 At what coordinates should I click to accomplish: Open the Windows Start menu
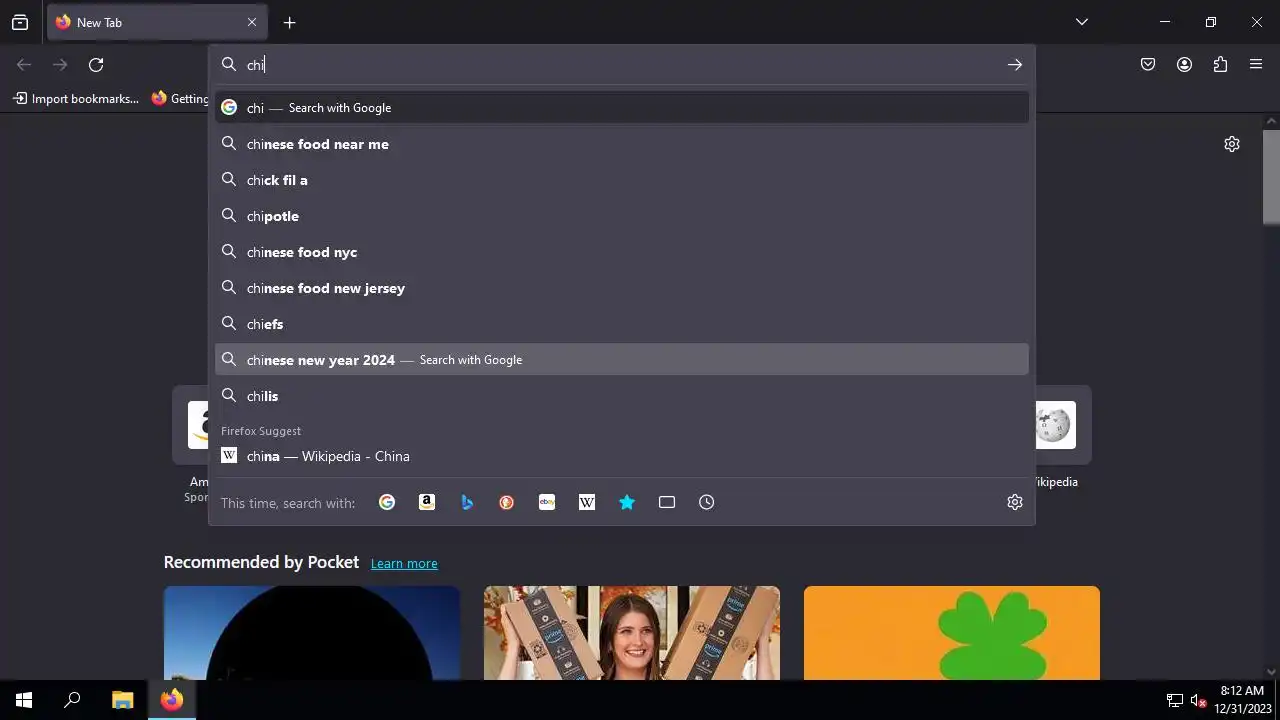[24, 700]
